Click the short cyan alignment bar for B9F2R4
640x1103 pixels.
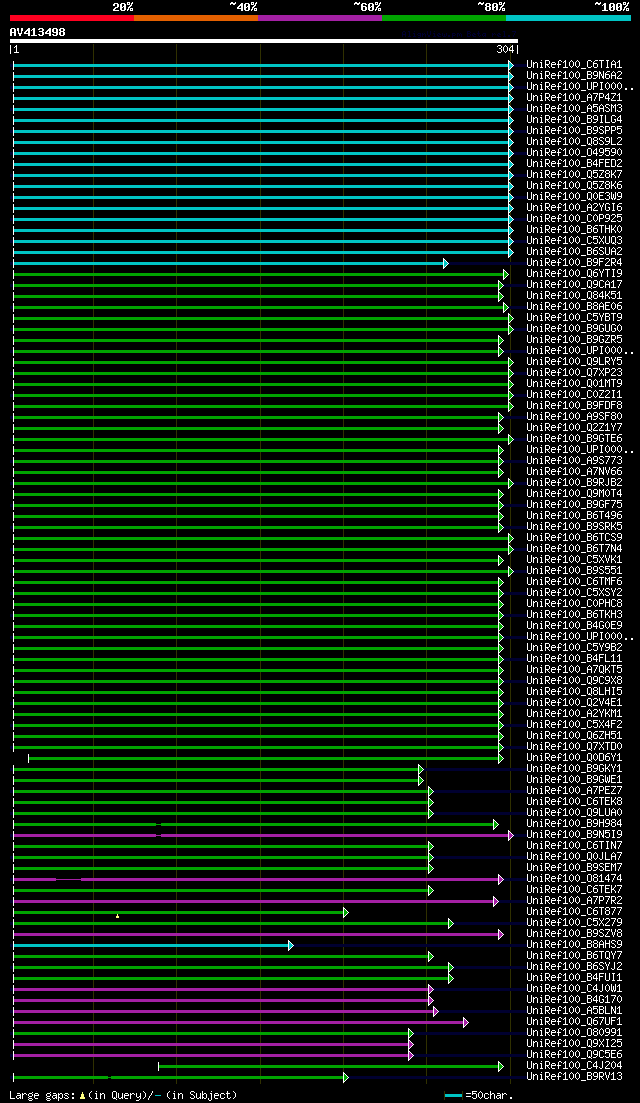pyautogui.click(x=231, y=263)
